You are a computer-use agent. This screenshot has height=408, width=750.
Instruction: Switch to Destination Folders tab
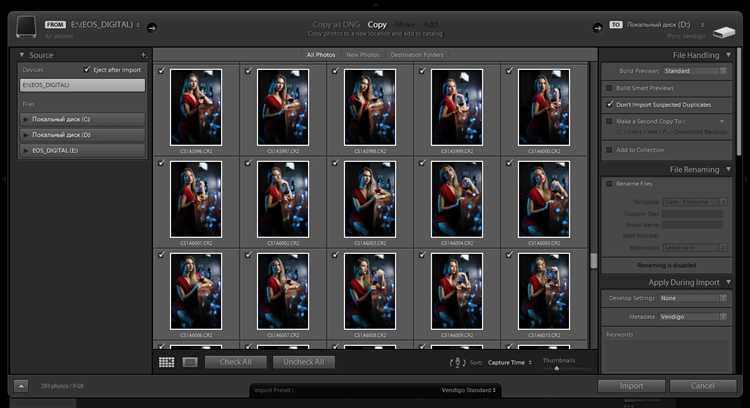click(417, 55)
